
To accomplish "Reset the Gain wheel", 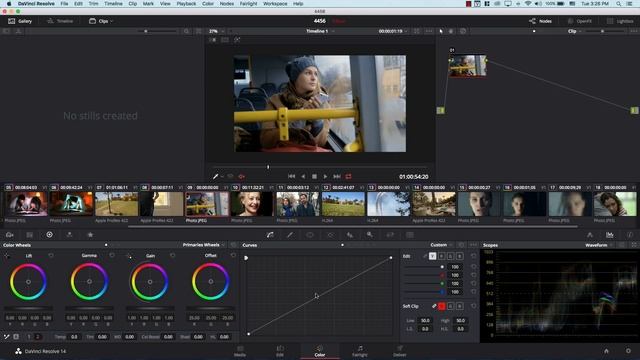I will click(x=173, y=256).
